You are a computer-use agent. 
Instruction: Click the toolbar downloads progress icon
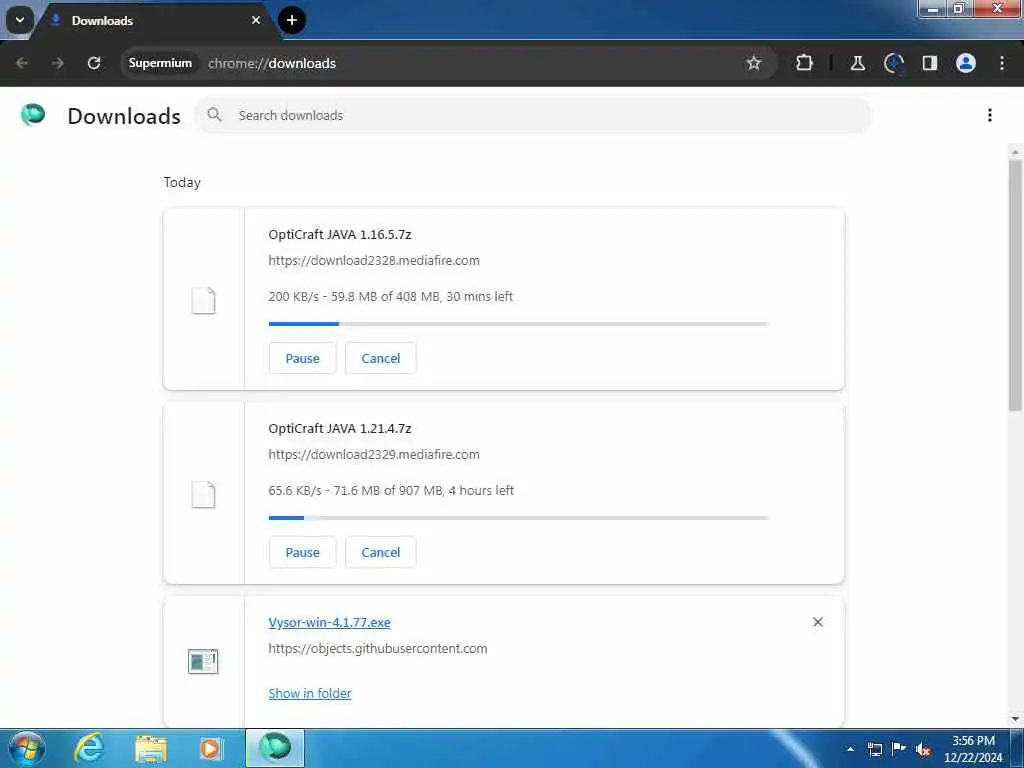(893, 63)
